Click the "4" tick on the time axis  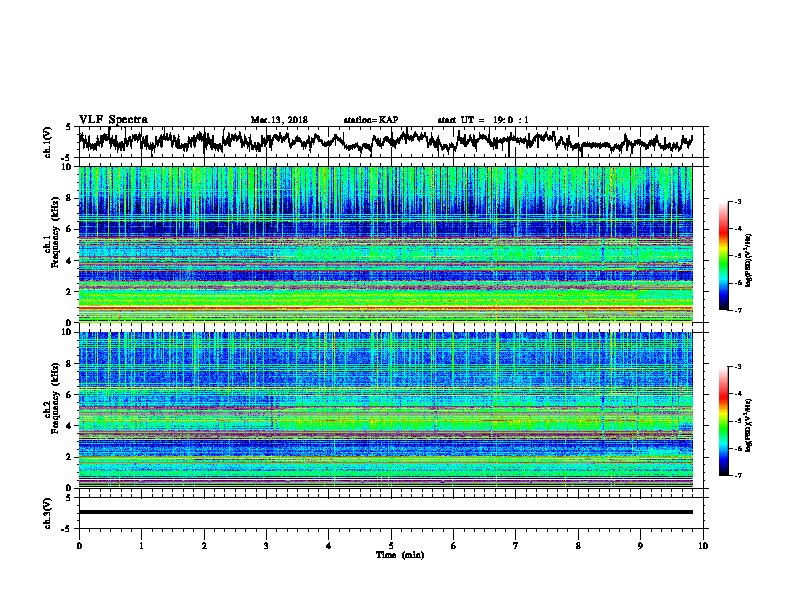(329, 546)
